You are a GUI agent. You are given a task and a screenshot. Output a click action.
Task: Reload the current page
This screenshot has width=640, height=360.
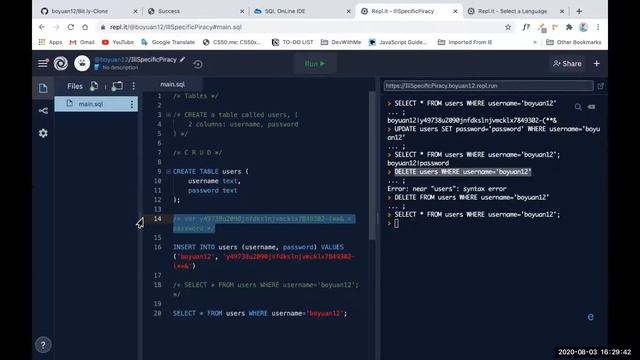[71, 27]
